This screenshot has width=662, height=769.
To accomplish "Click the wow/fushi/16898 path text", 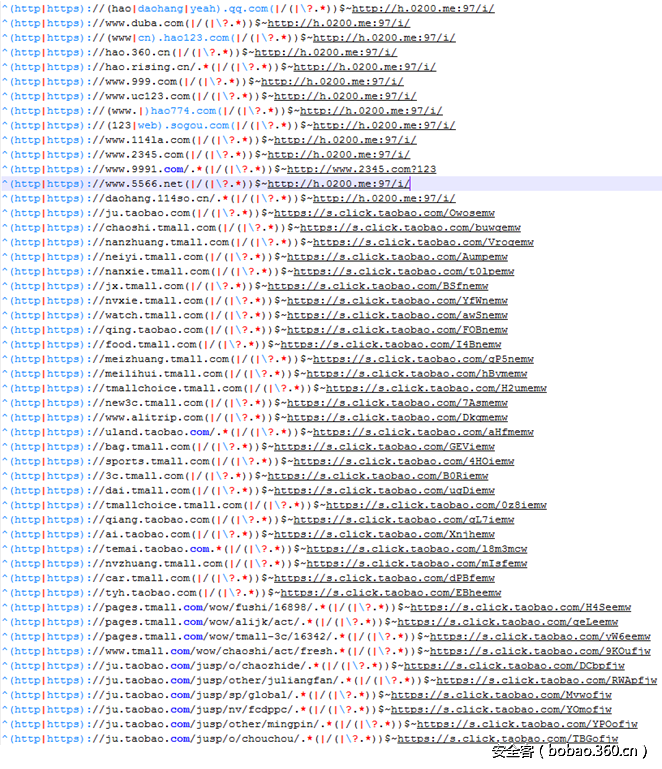I will [x=258, y=608].
